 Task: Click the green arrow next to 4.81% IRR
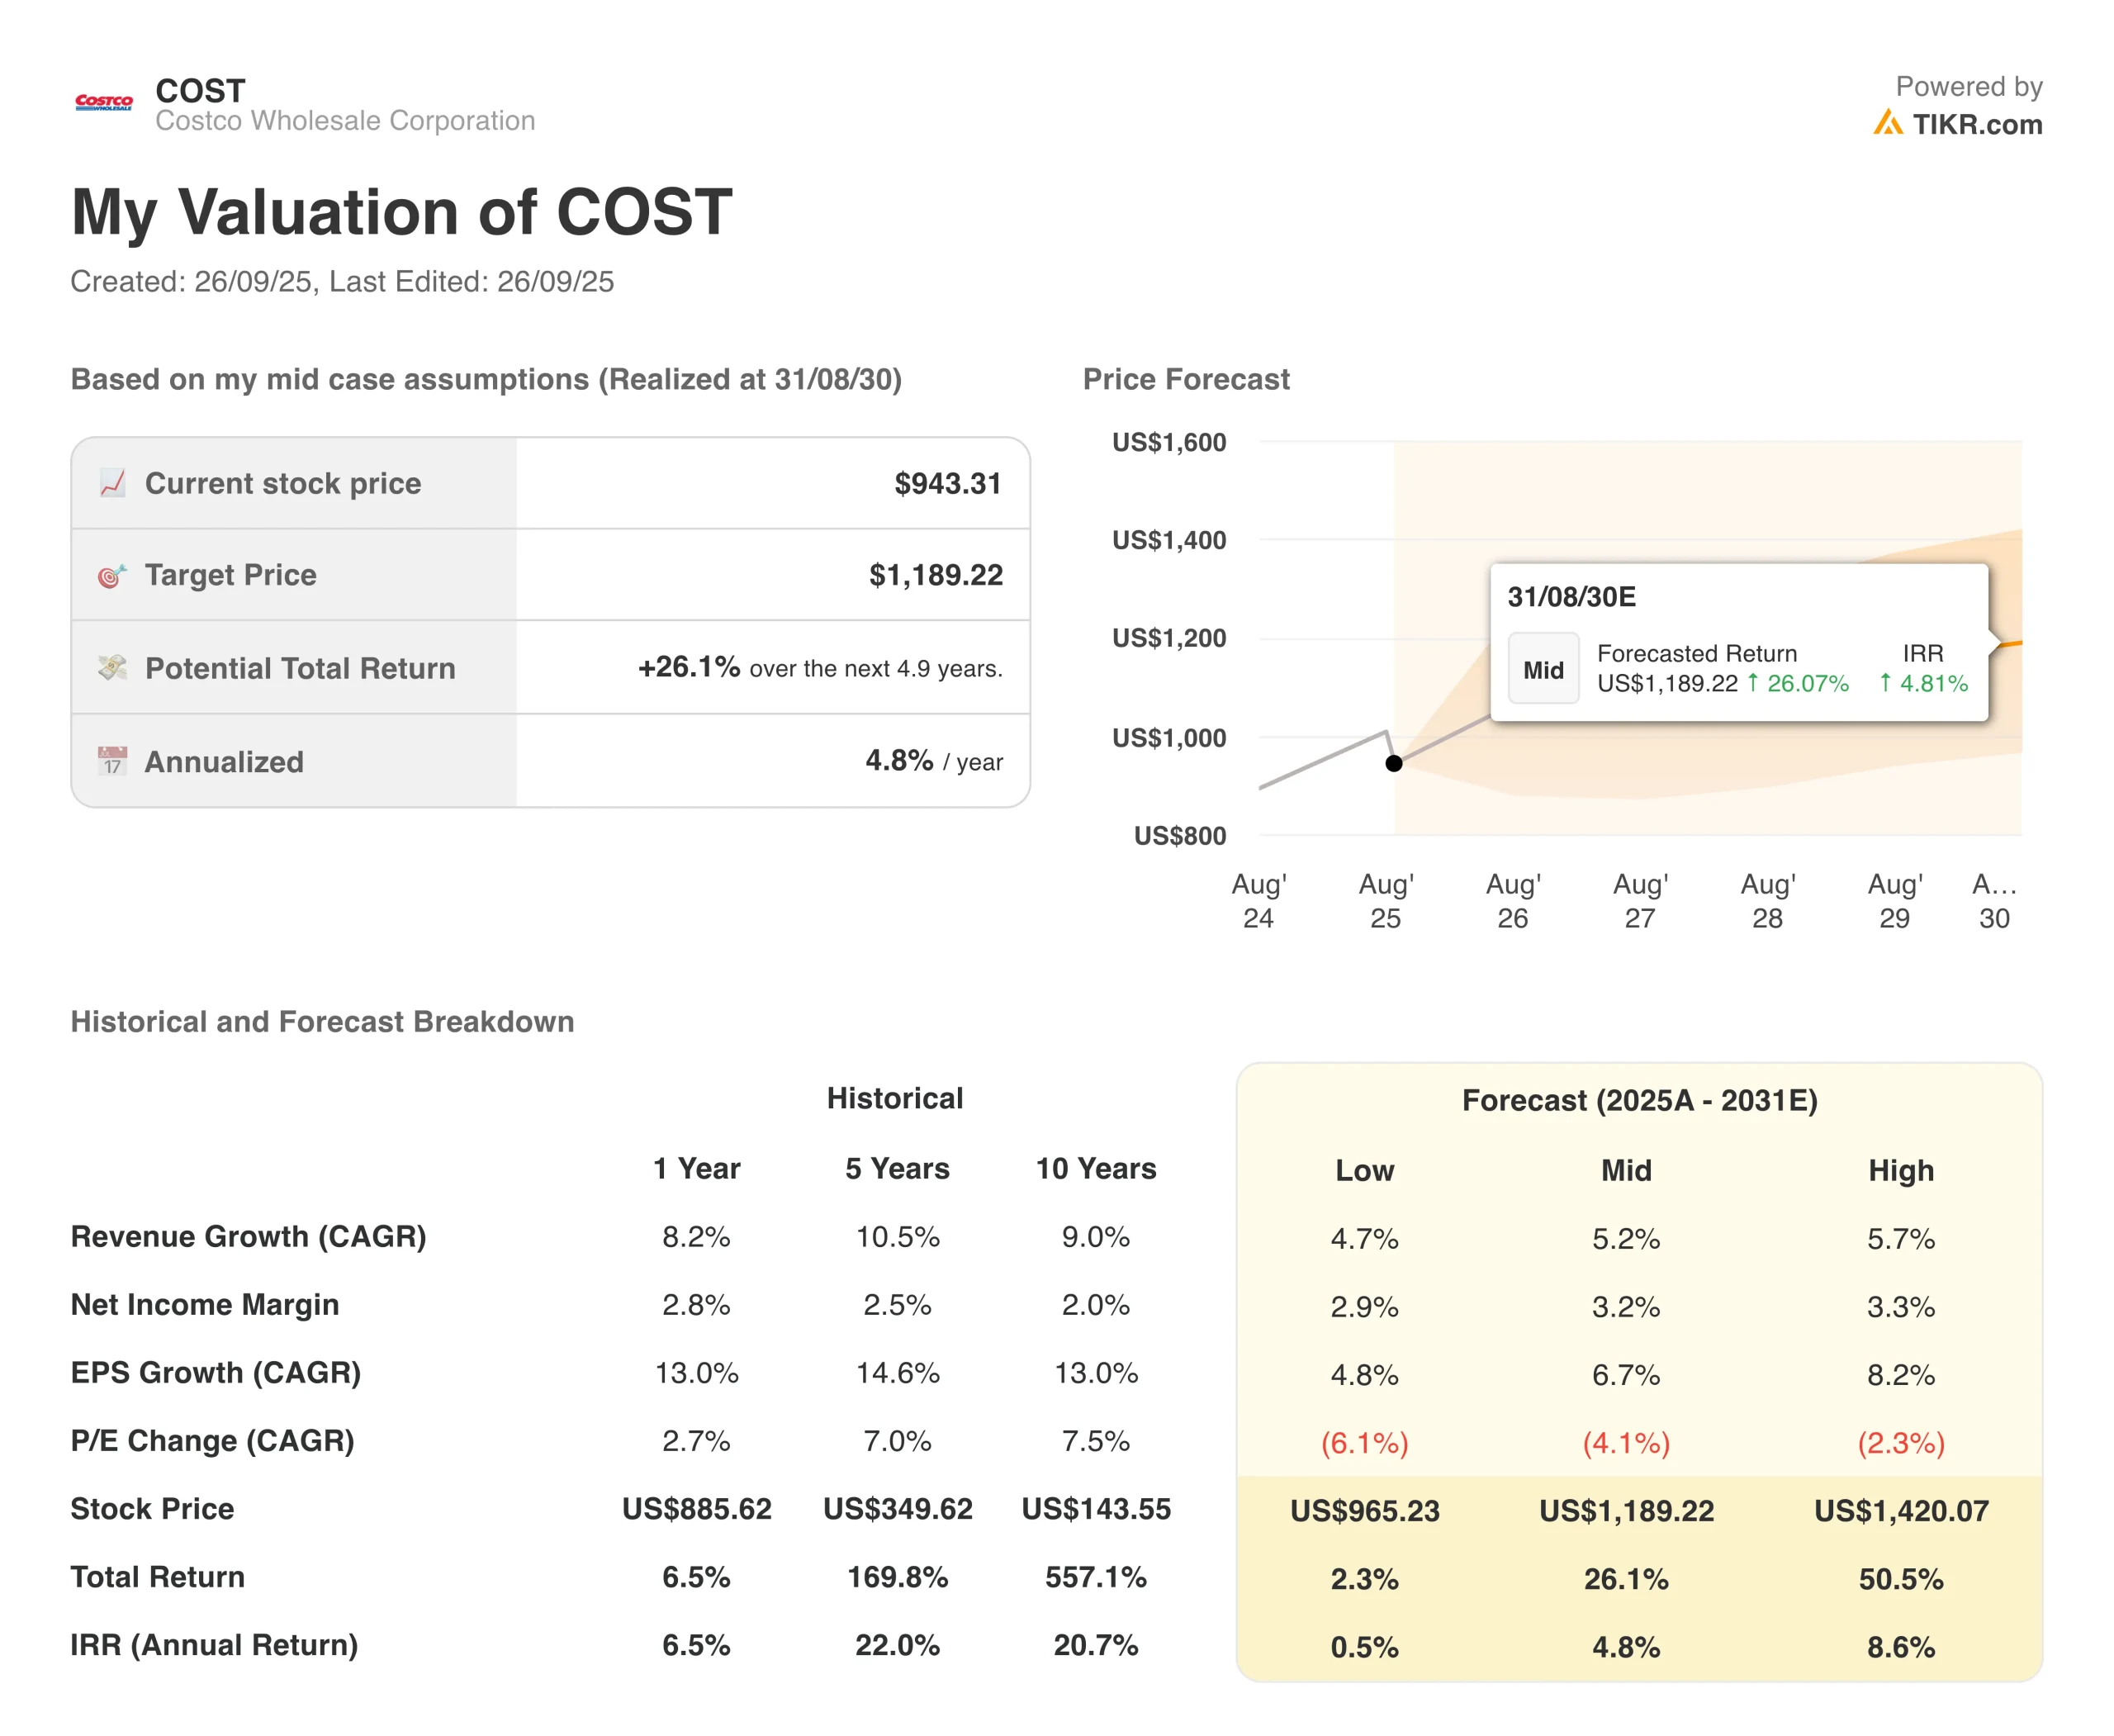point(1885,683)
